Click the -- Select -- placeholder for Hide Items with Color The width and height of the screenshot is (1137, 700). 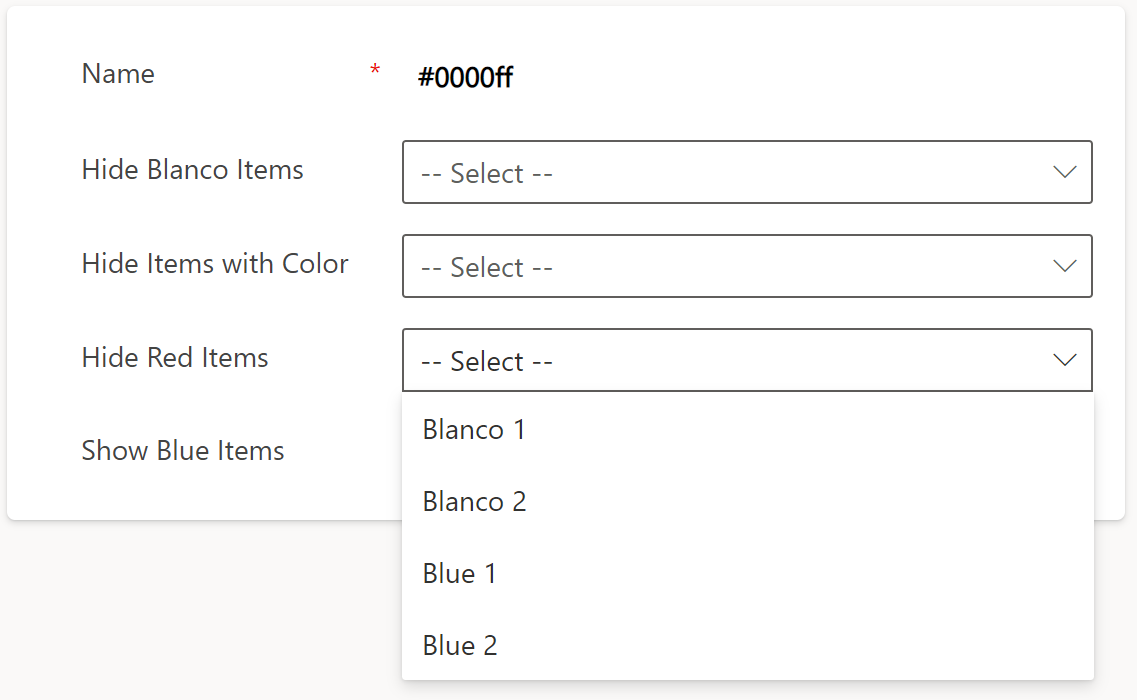tap(485, 266)
